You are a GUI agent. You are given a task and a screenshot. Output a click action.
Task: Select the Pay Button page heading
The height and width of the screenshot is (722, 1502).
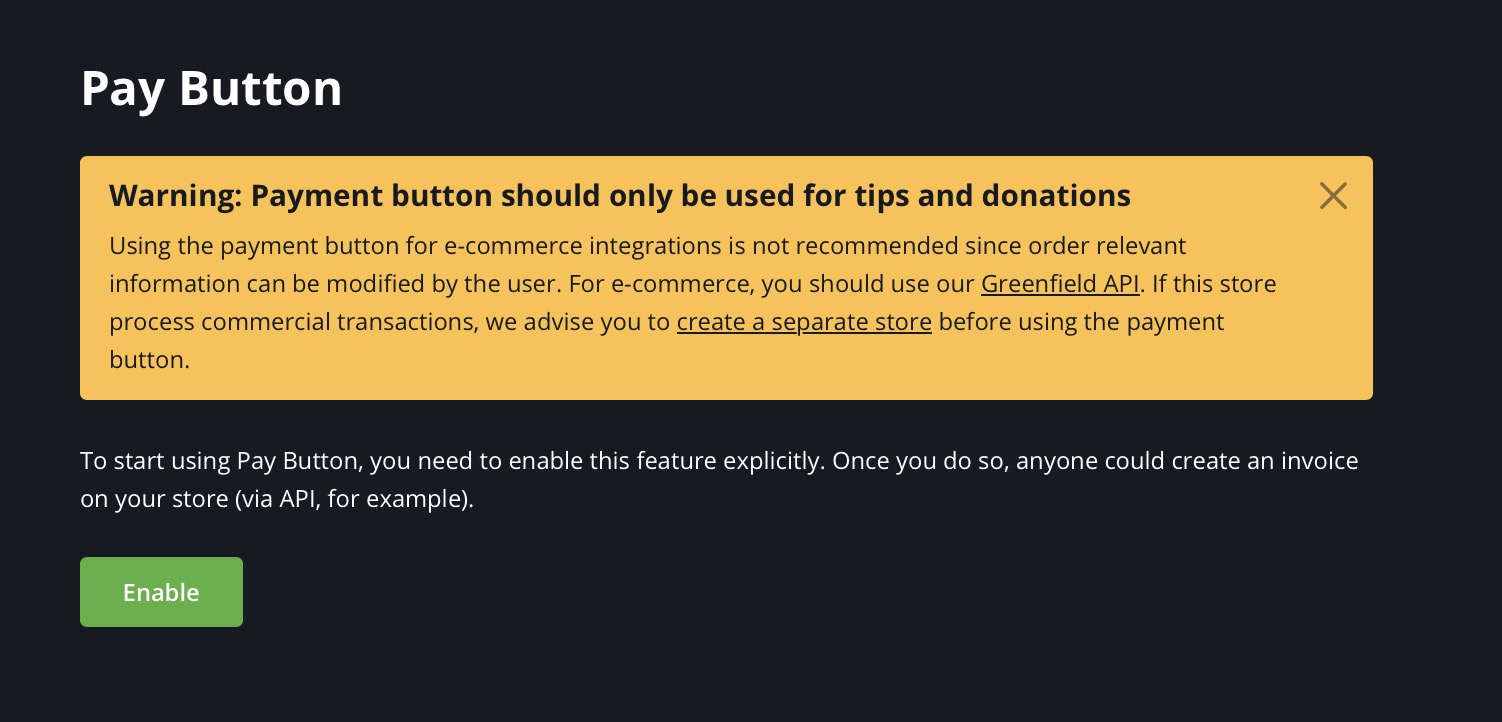click(x=211, y=88)
